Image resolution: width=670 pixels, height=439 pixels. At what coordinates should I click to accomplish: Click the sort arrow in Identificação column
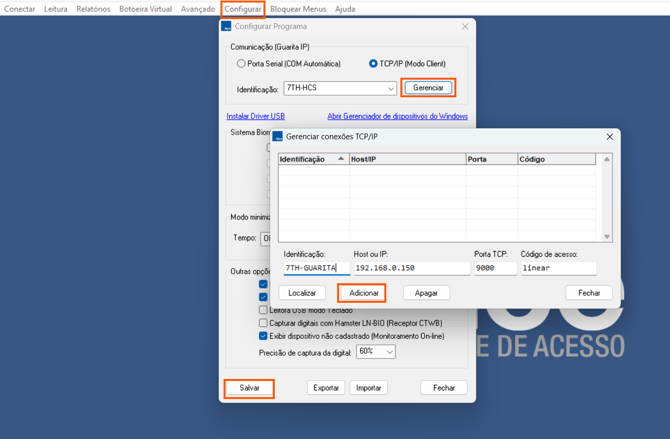pyautogui.click(x=341, y=159)
